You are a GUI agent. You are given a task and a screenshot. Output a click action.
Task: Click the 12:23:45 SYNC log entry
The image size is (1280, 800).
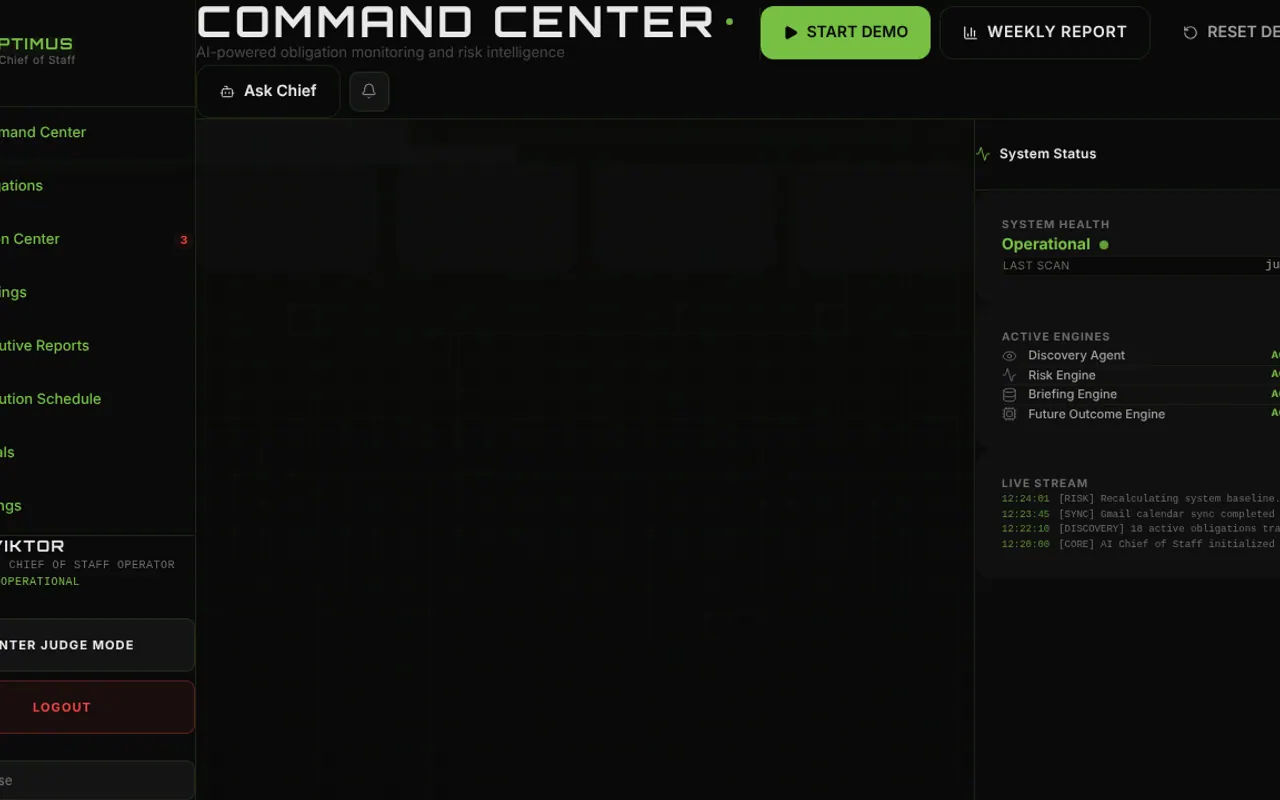pyautogui.click(x=1138, y=514)
